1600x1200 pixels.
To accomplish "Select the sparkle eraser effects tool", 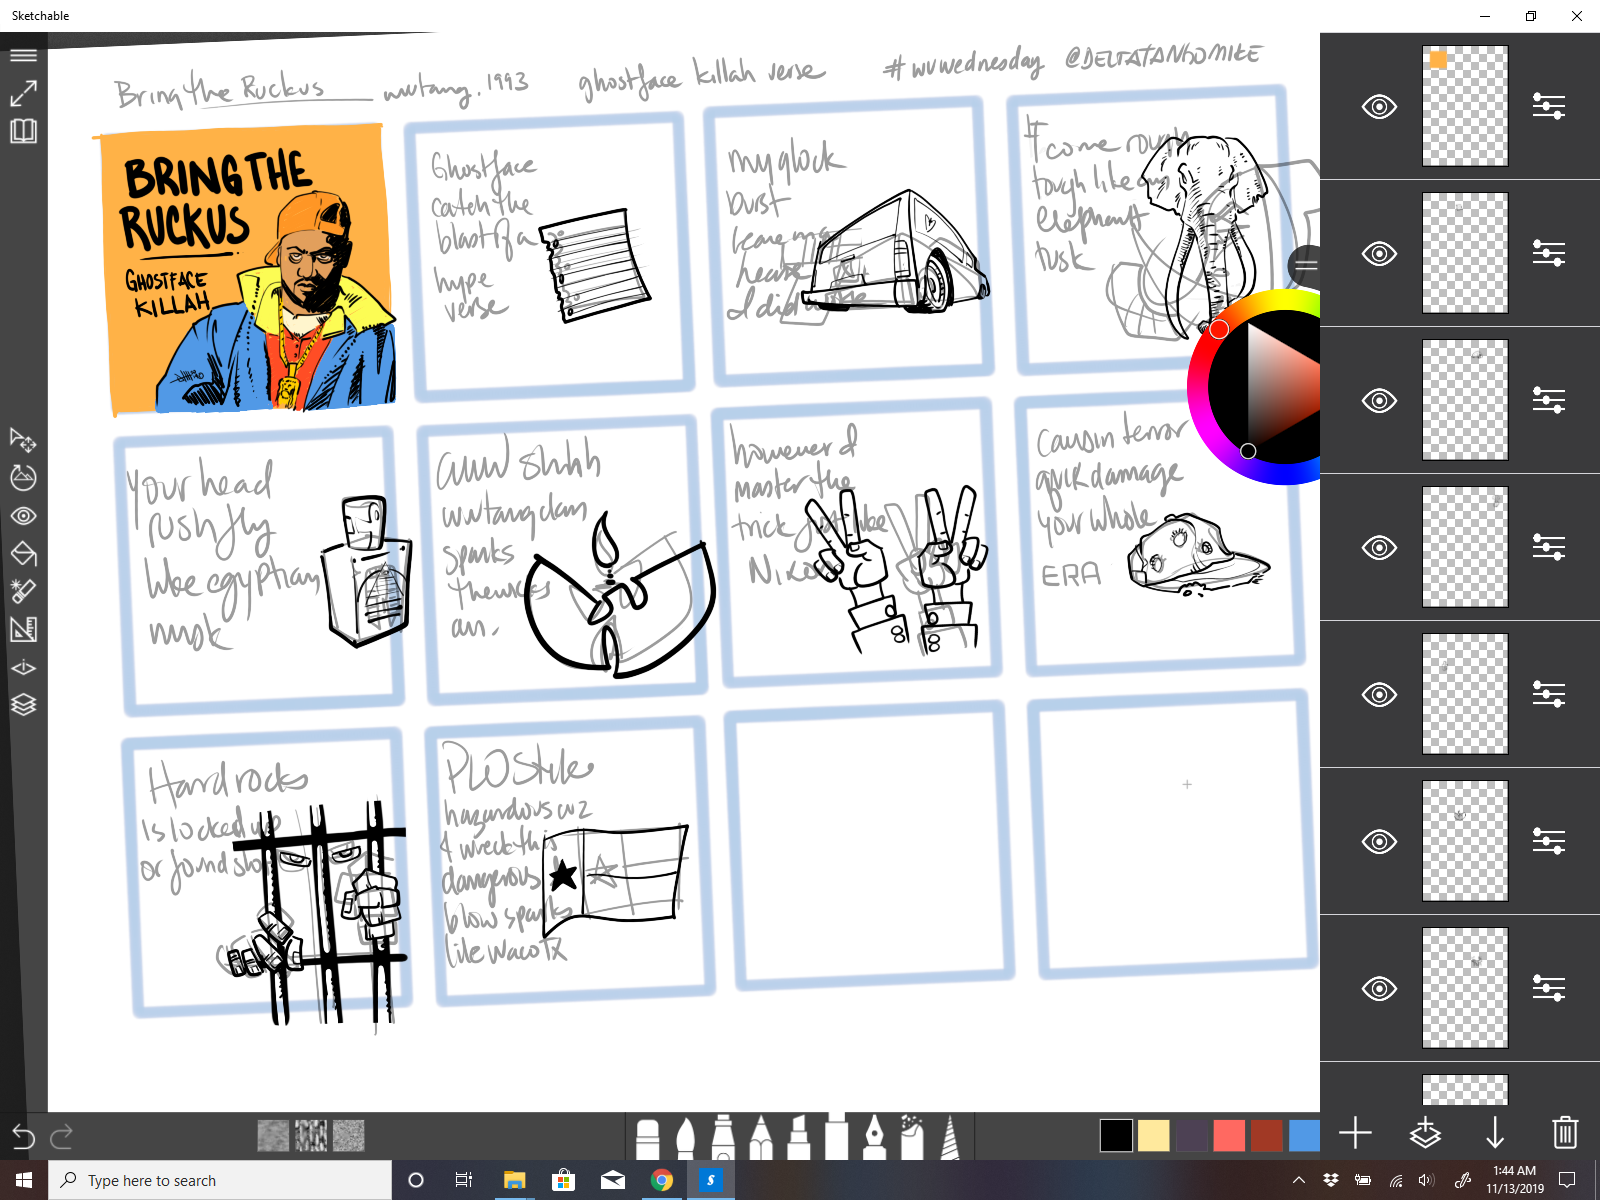I will 23,591.
